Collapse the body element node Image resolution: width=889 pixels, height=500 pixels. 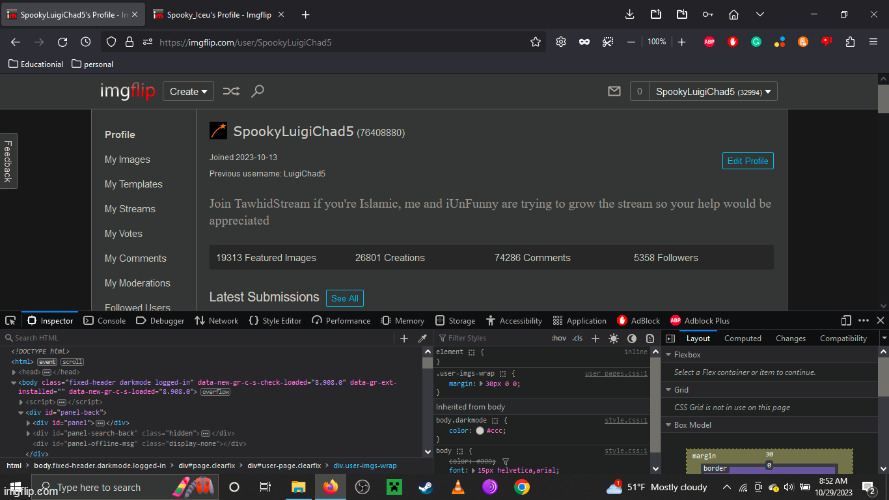14,383
